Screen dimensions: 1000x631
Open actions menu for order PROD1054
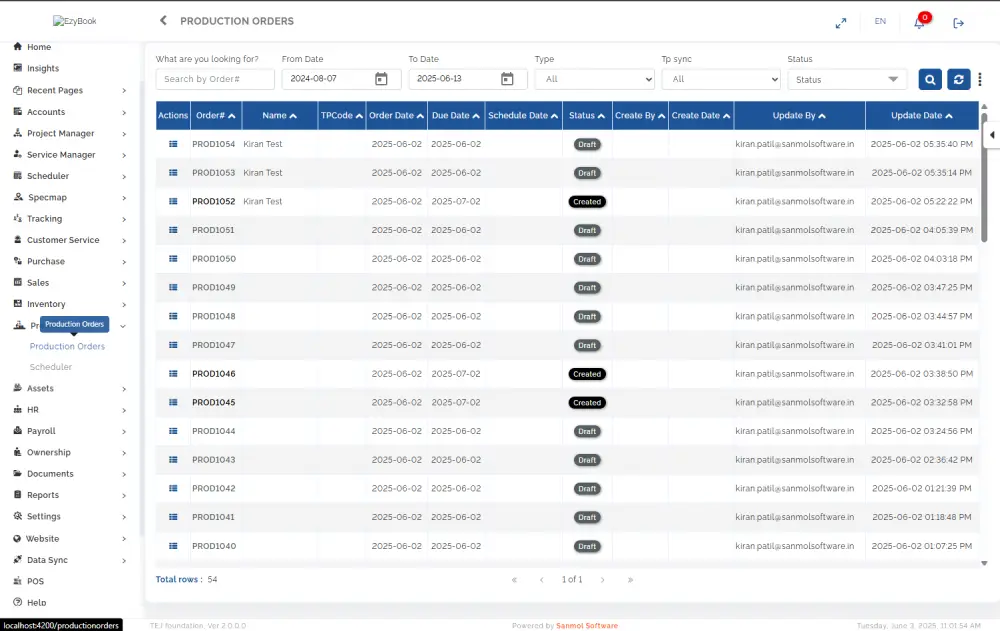173,145
